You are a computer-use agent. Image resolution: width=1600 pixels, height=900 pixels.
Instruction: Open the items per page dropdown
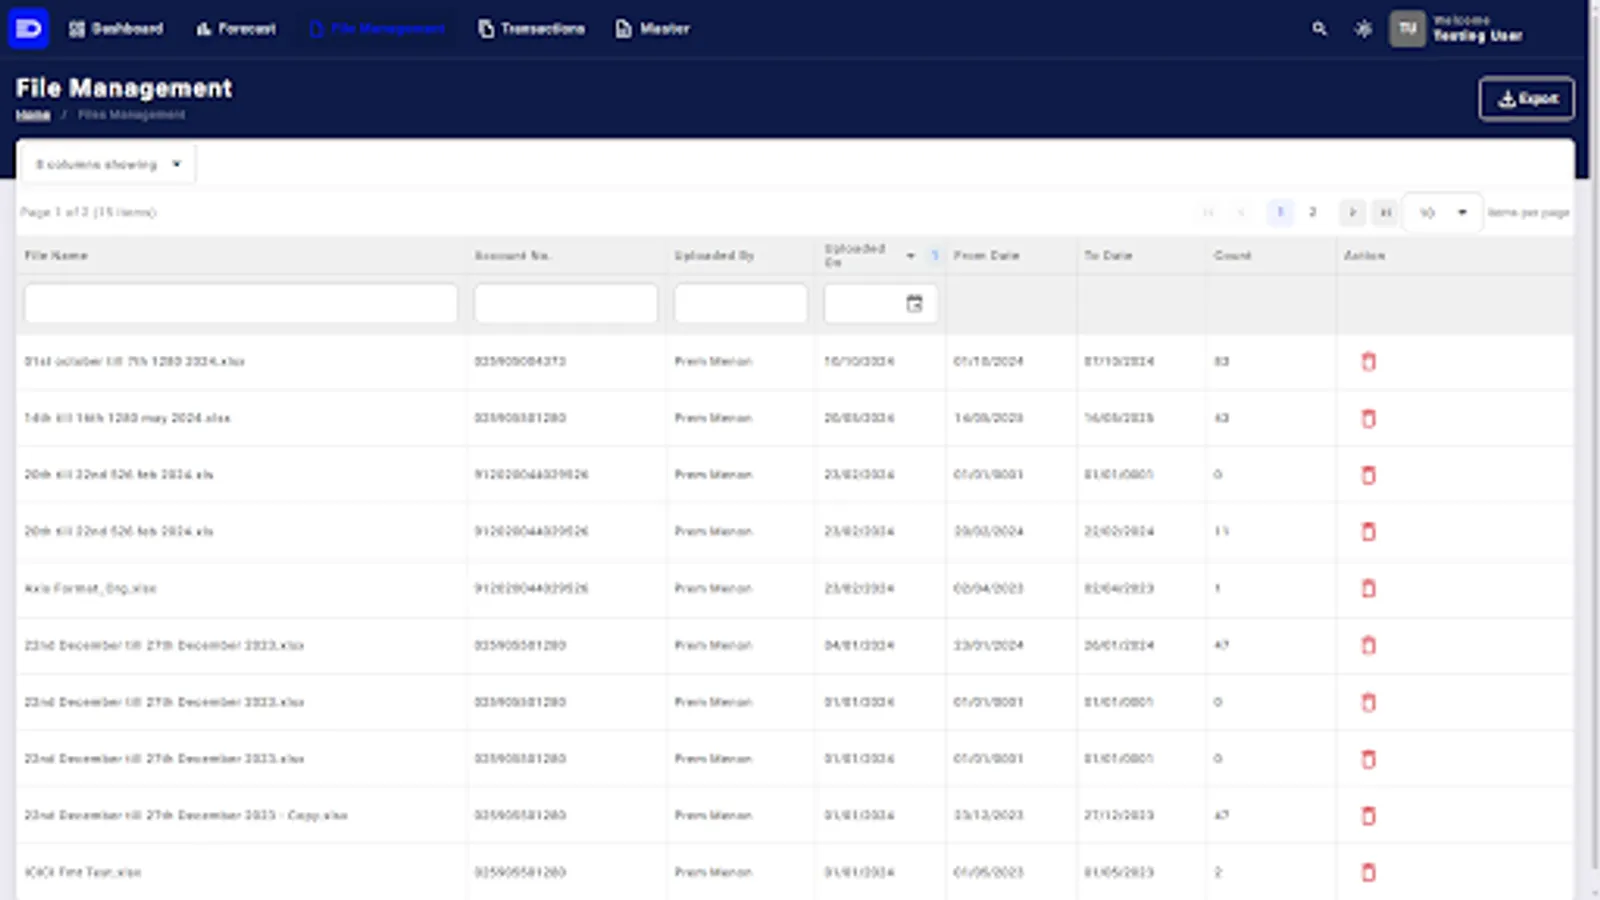point(1441,212)
